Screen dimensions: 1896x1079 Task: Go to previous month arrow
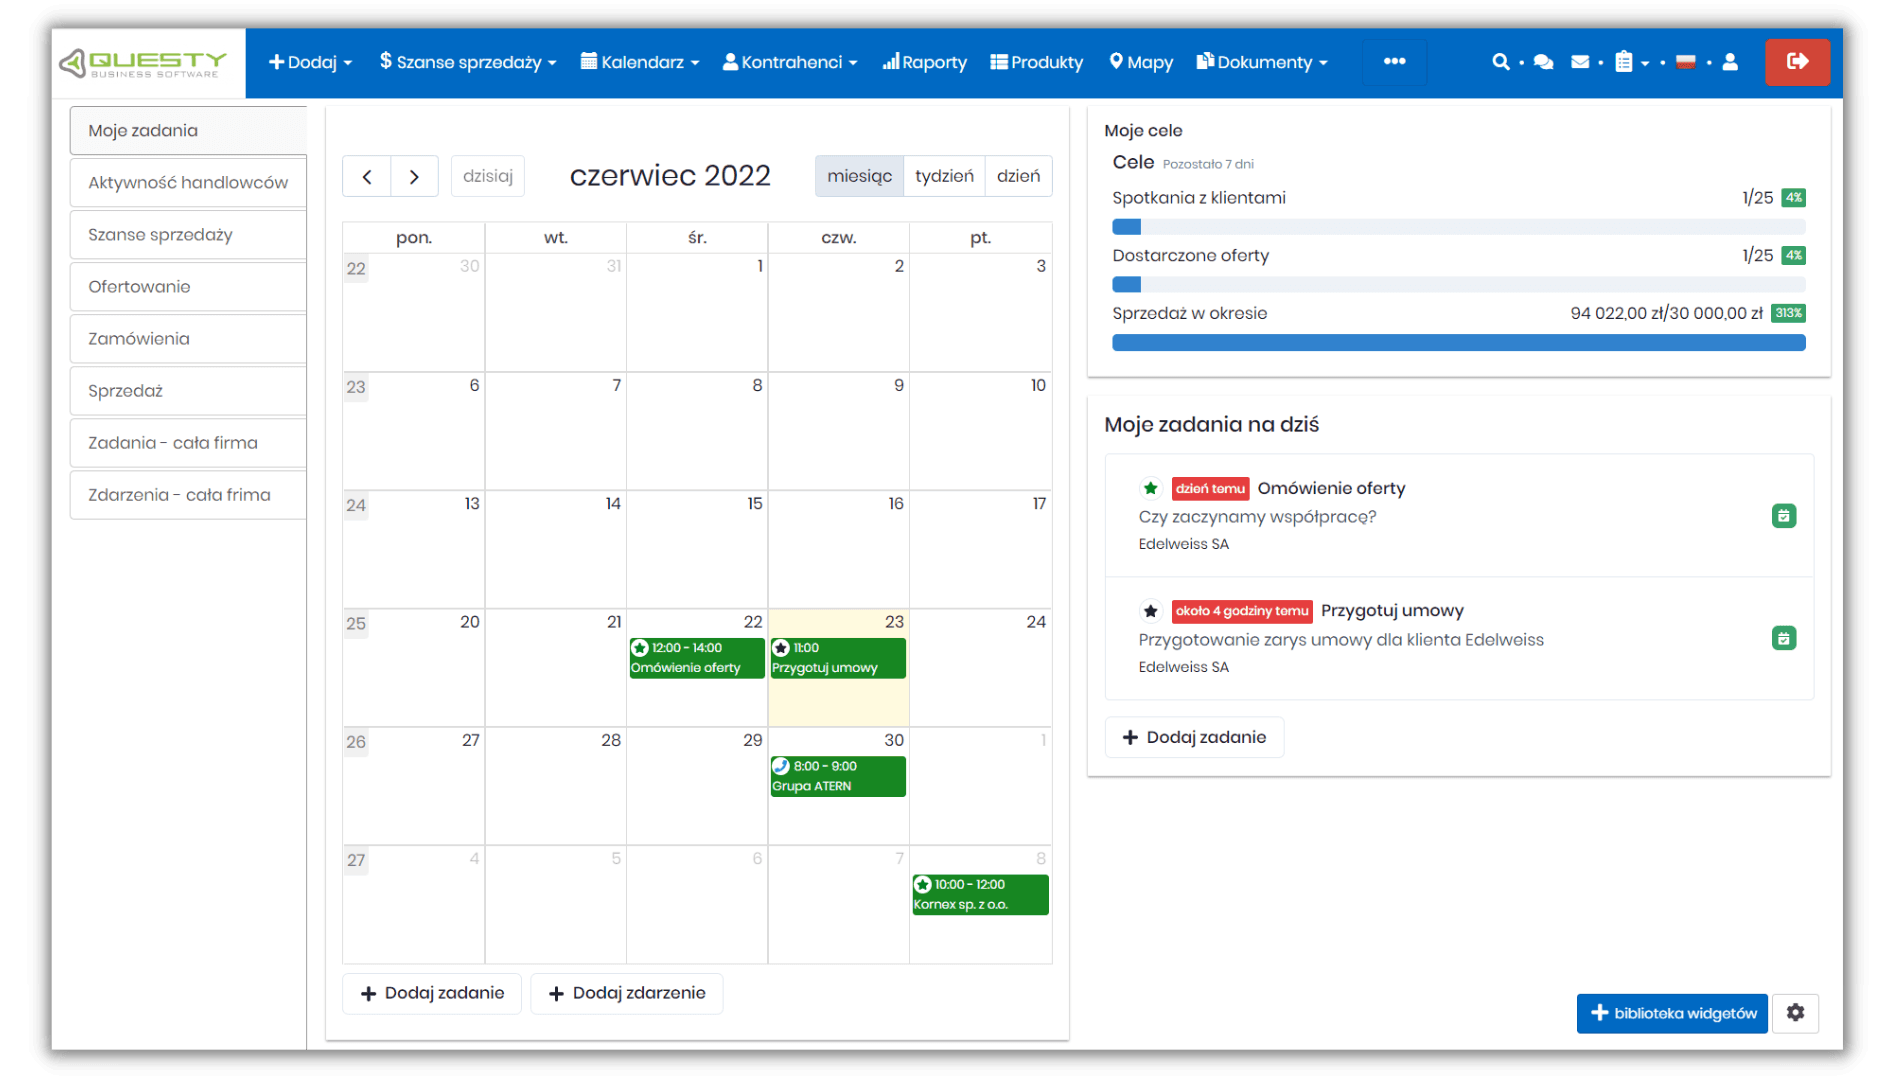[367, 176]
